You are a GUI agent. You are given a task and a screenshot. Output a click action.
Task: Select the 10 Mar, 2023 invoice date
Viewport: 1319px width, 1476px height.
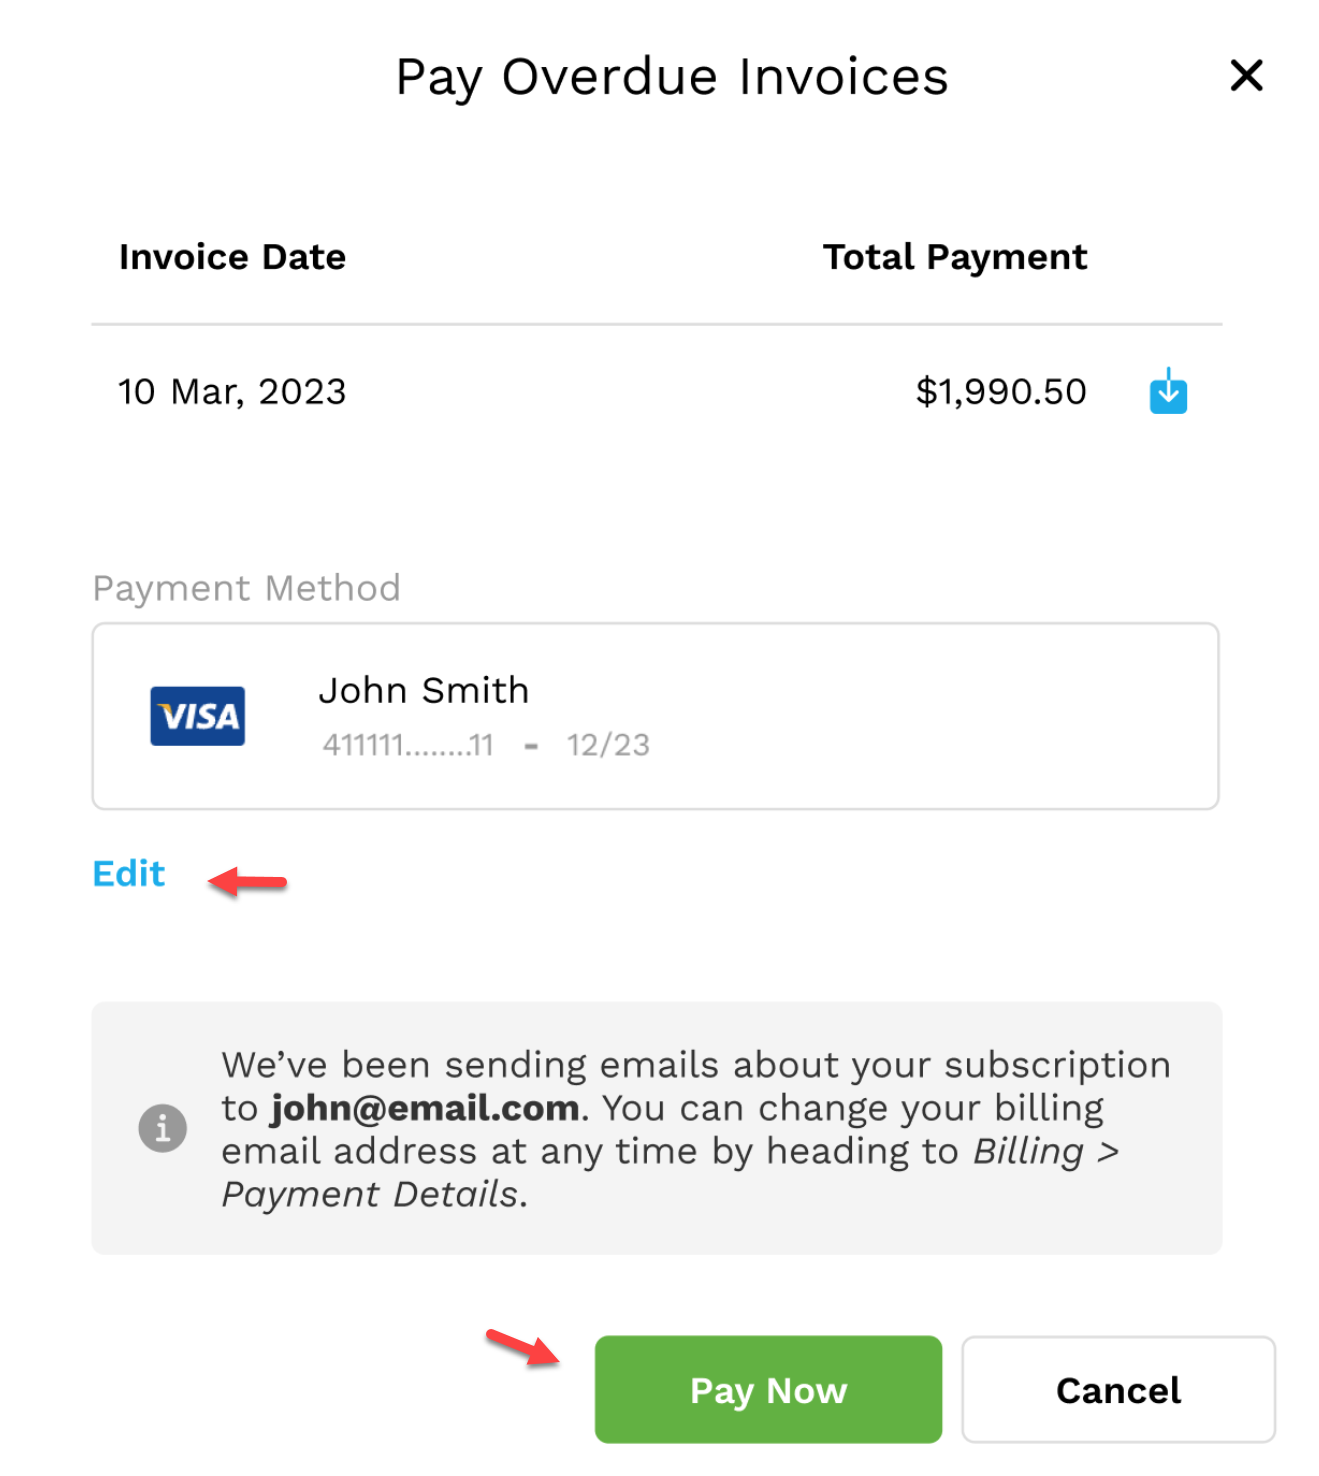click(x=232, y=391)
